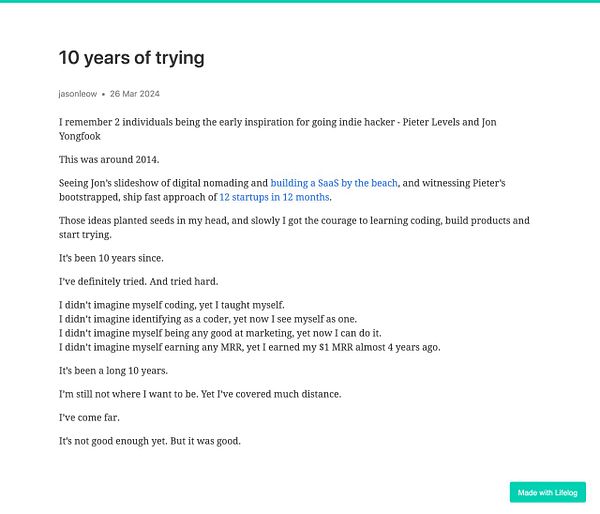Screen dimensions: 600x514
Task: Click the '10 years of trying' title
Action: [132, 58]
